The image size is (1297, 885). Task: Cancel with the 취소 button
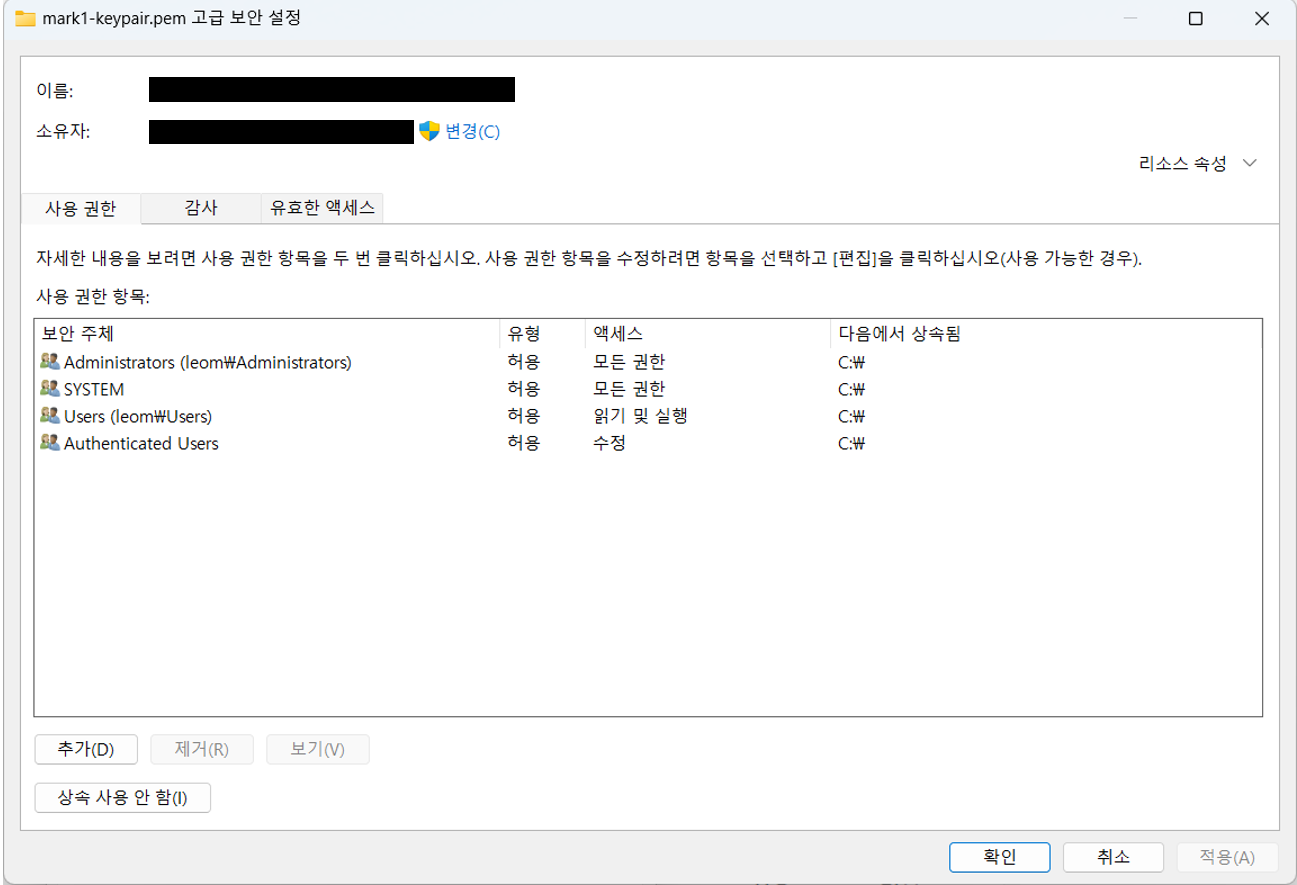click(1113, 857)
